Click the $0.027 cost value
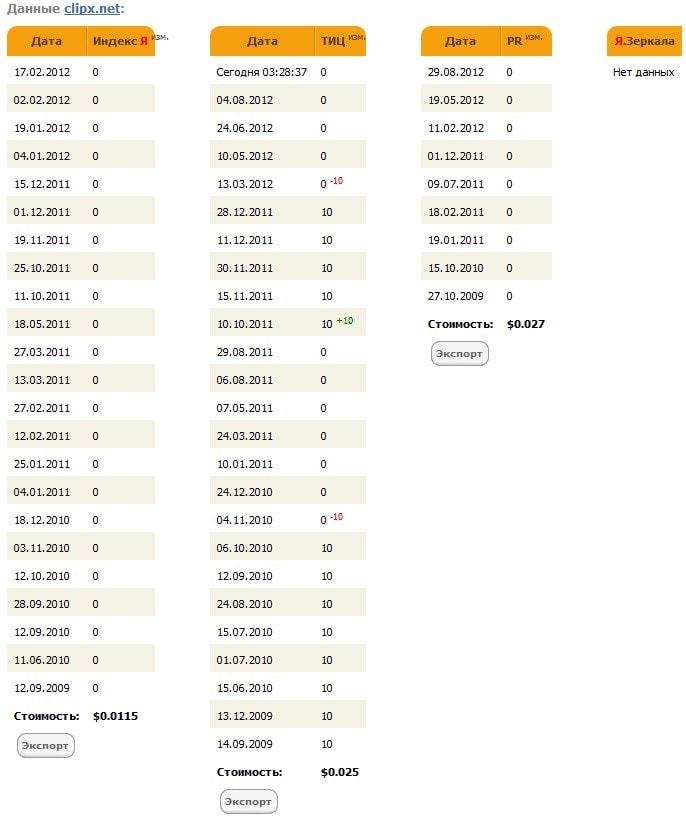 [526, 324]
